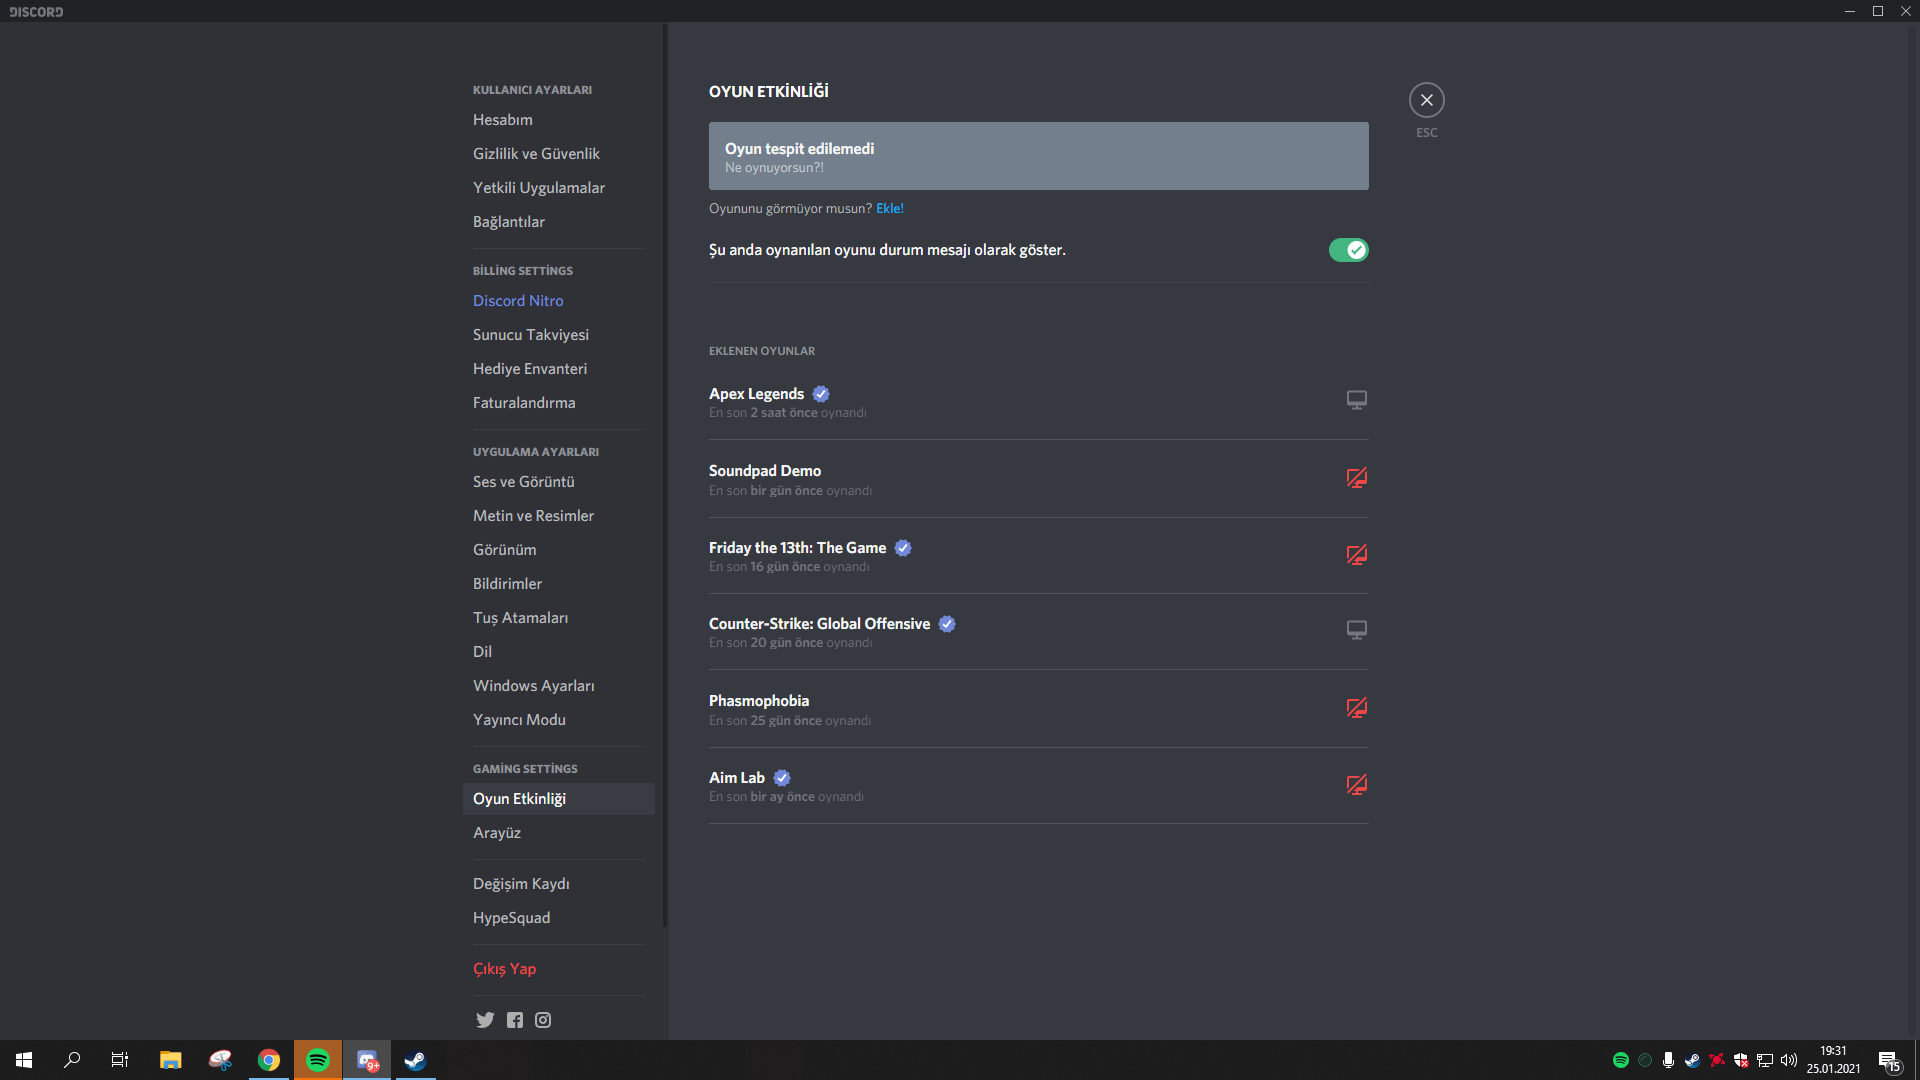The image size is (1920, 1080).
Task: Open Discord's Twitter page icon
Action: pos(485,1020)
